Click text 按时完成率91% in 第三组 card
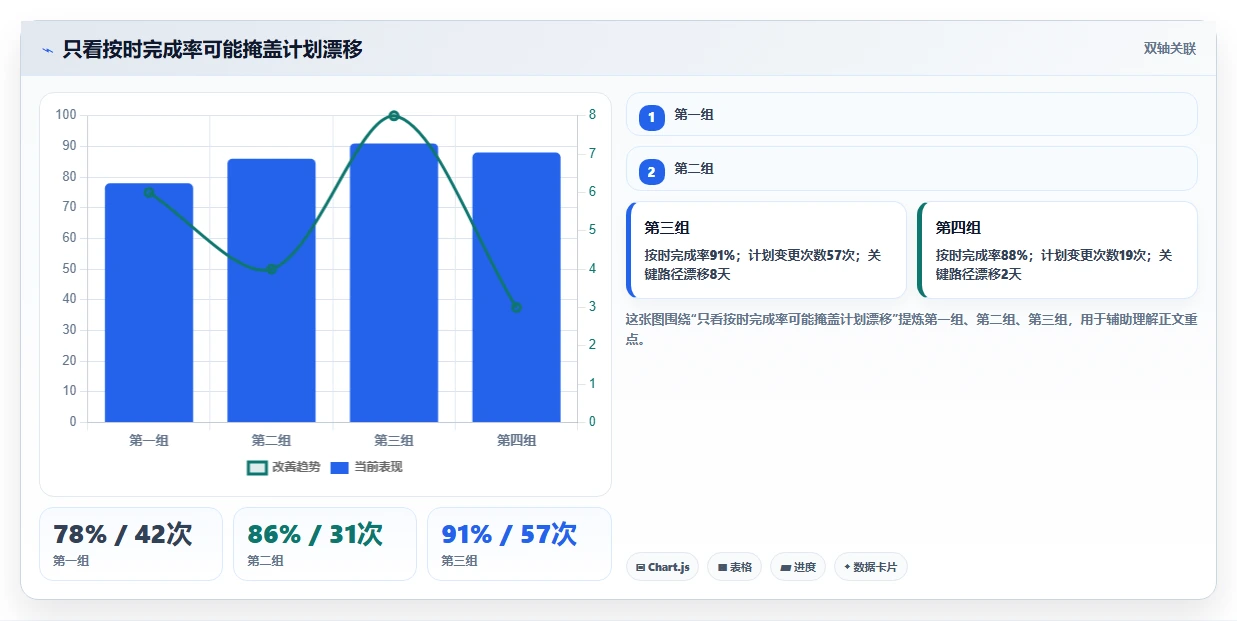The height and width of the screenshot is (621, 1237). [688, 255]
